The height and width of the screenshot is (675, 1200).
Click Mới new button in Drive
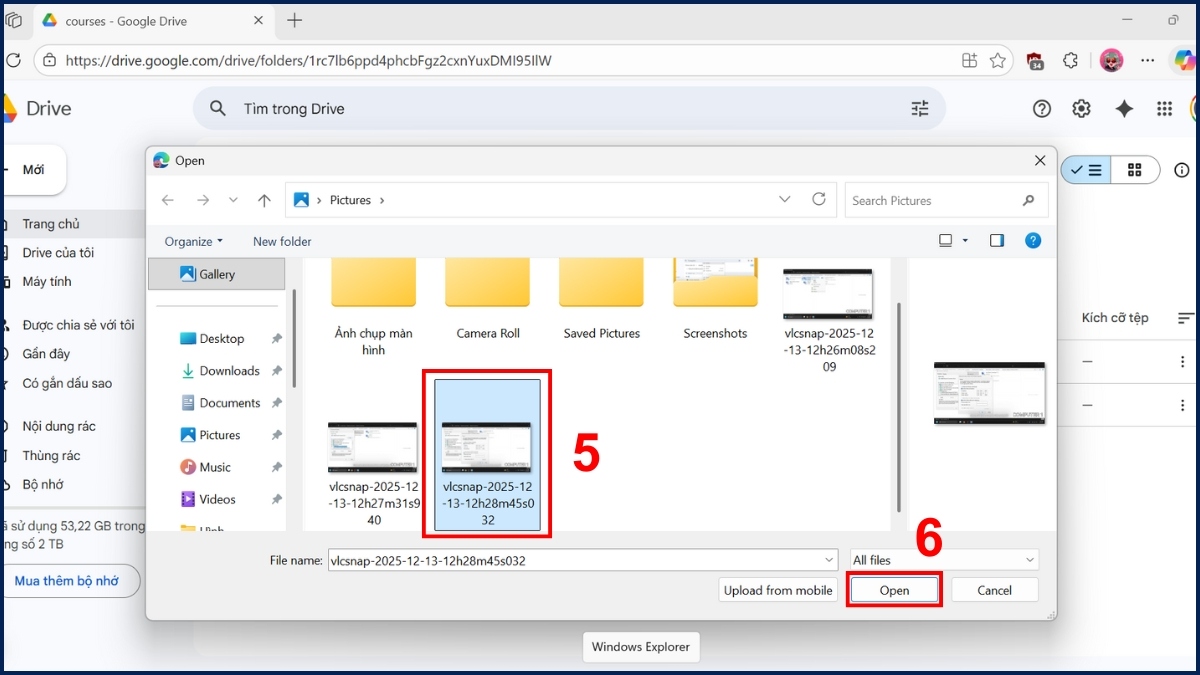tap(33, 170)
